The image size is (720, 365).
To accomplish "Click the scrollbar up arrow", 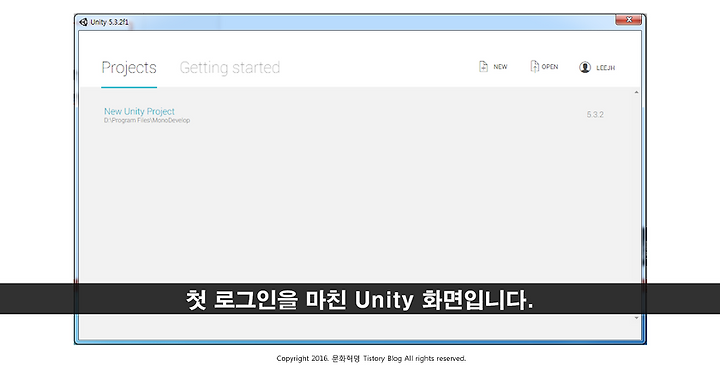I will [636, 92].
